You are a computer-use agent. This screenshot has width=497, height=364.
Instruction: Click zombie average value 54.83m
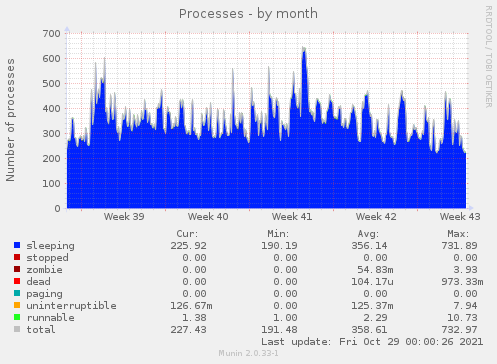tap(375, 270)
